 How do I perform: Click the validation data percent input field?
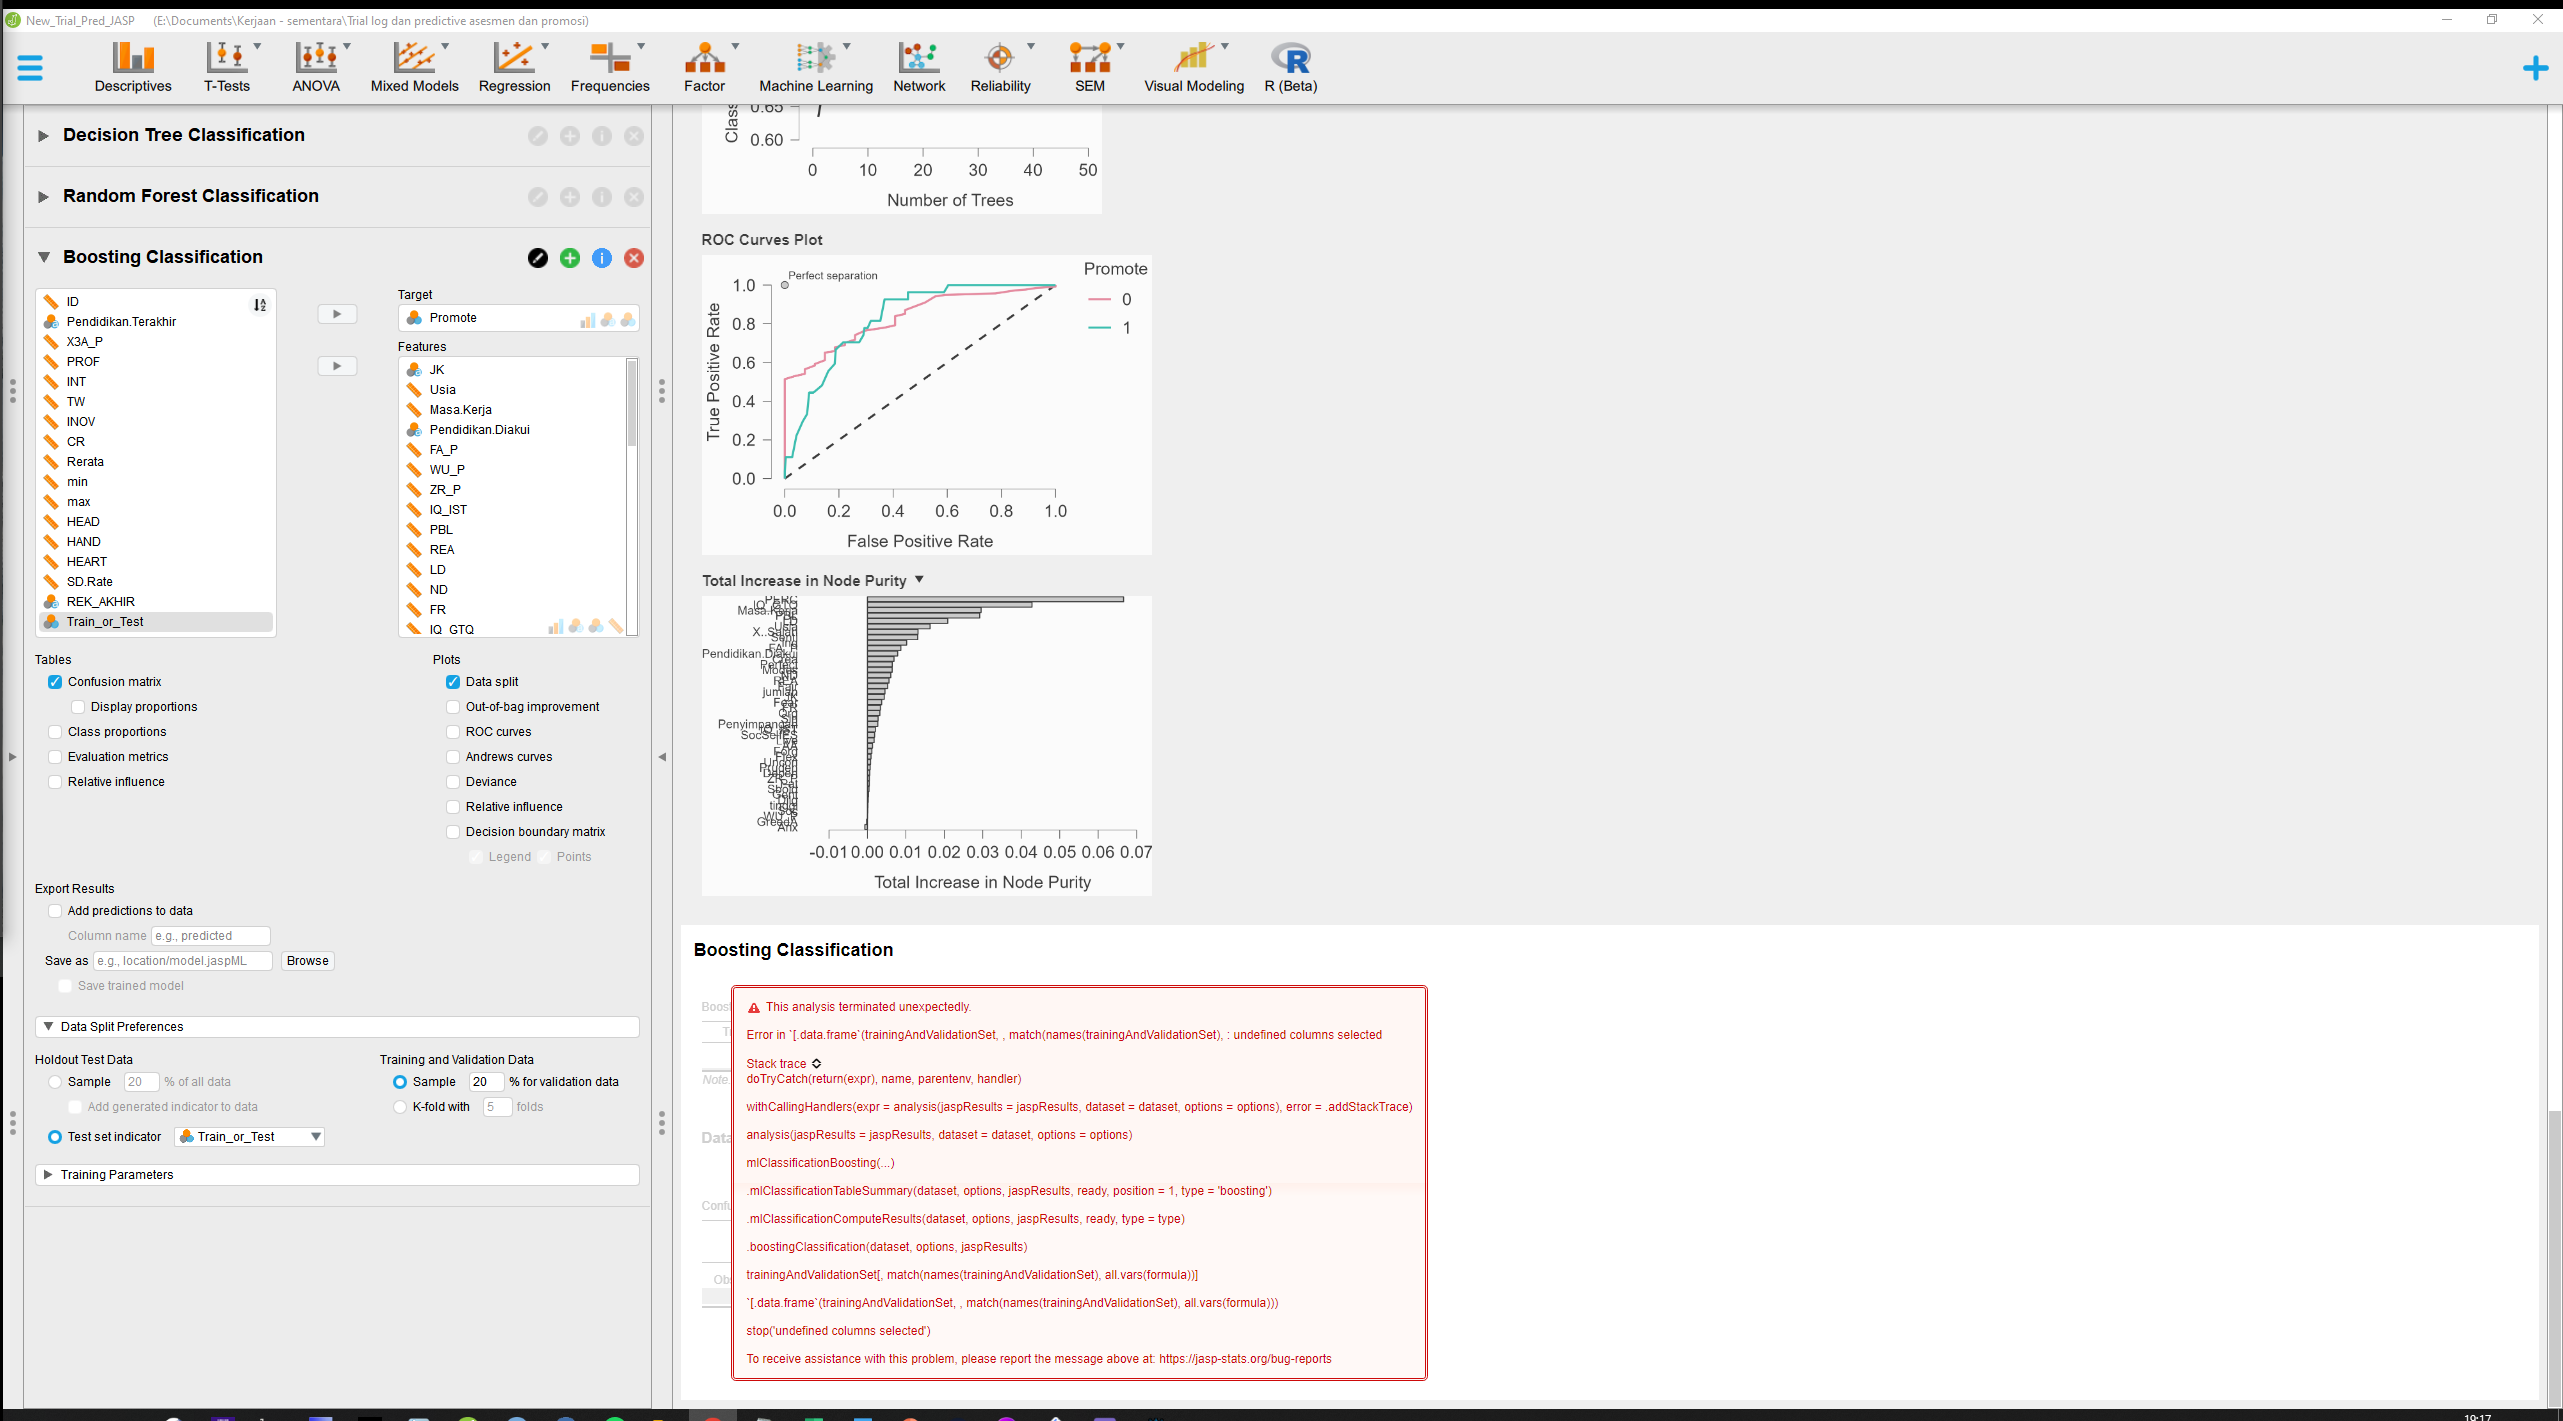coord(485,1082)
